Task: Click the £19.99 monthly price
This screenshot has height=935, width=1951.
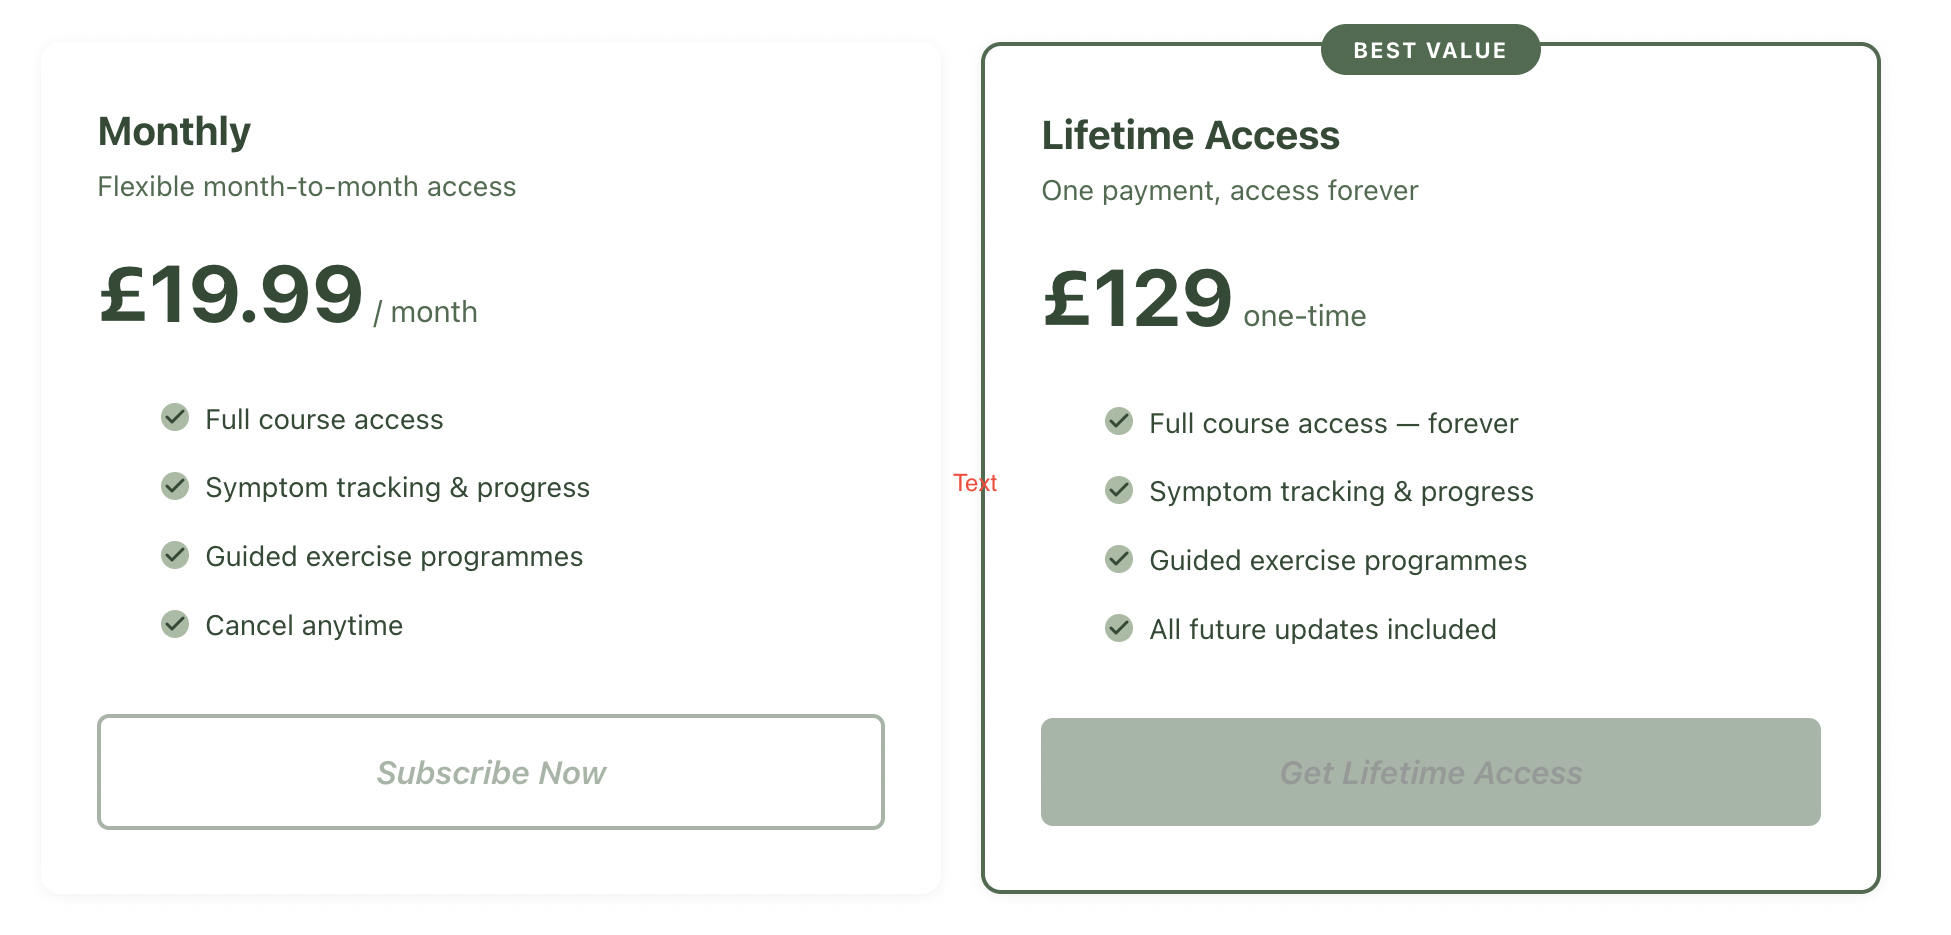Action: (x=231, y=294)
